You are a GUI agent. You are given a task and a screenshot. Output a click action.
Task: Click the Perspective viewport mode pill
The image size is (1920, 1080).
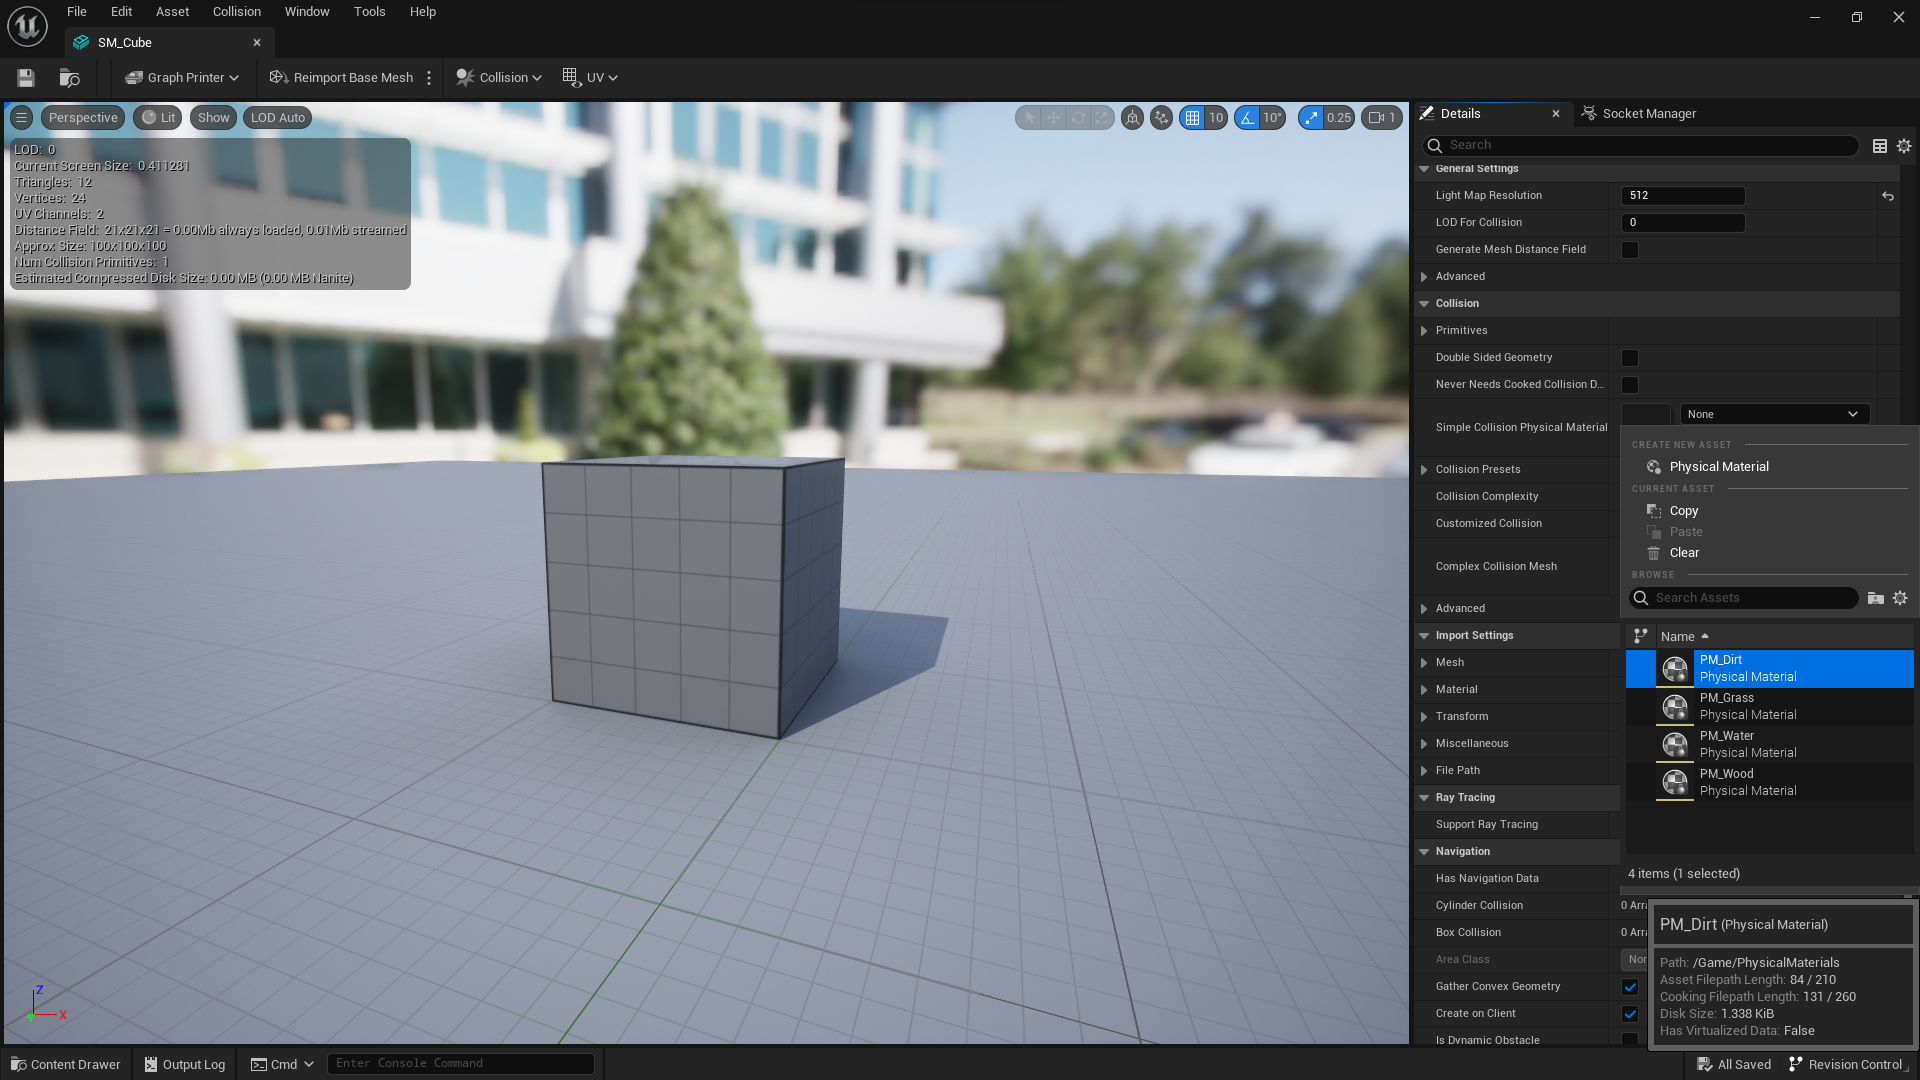tap(82, 117)
